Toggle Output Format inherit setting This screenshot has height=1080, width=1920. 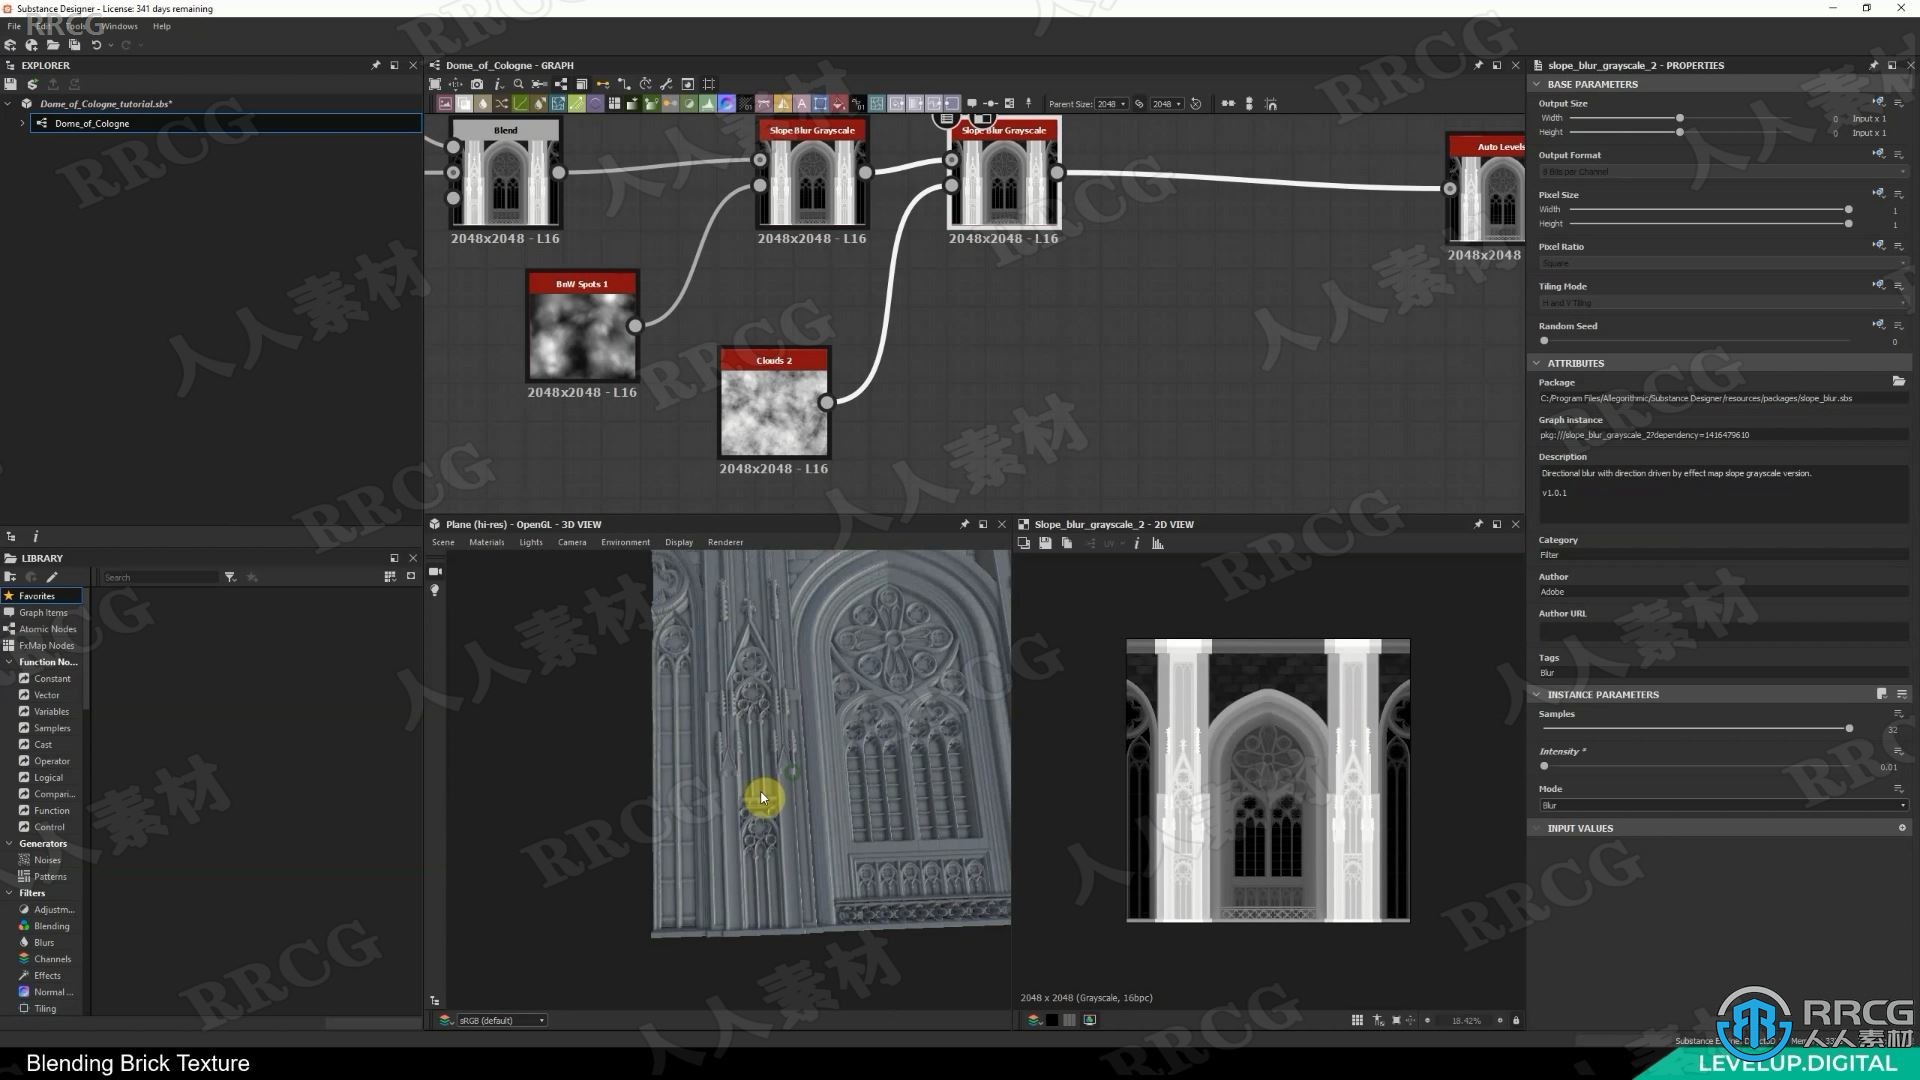(1878, 154)
